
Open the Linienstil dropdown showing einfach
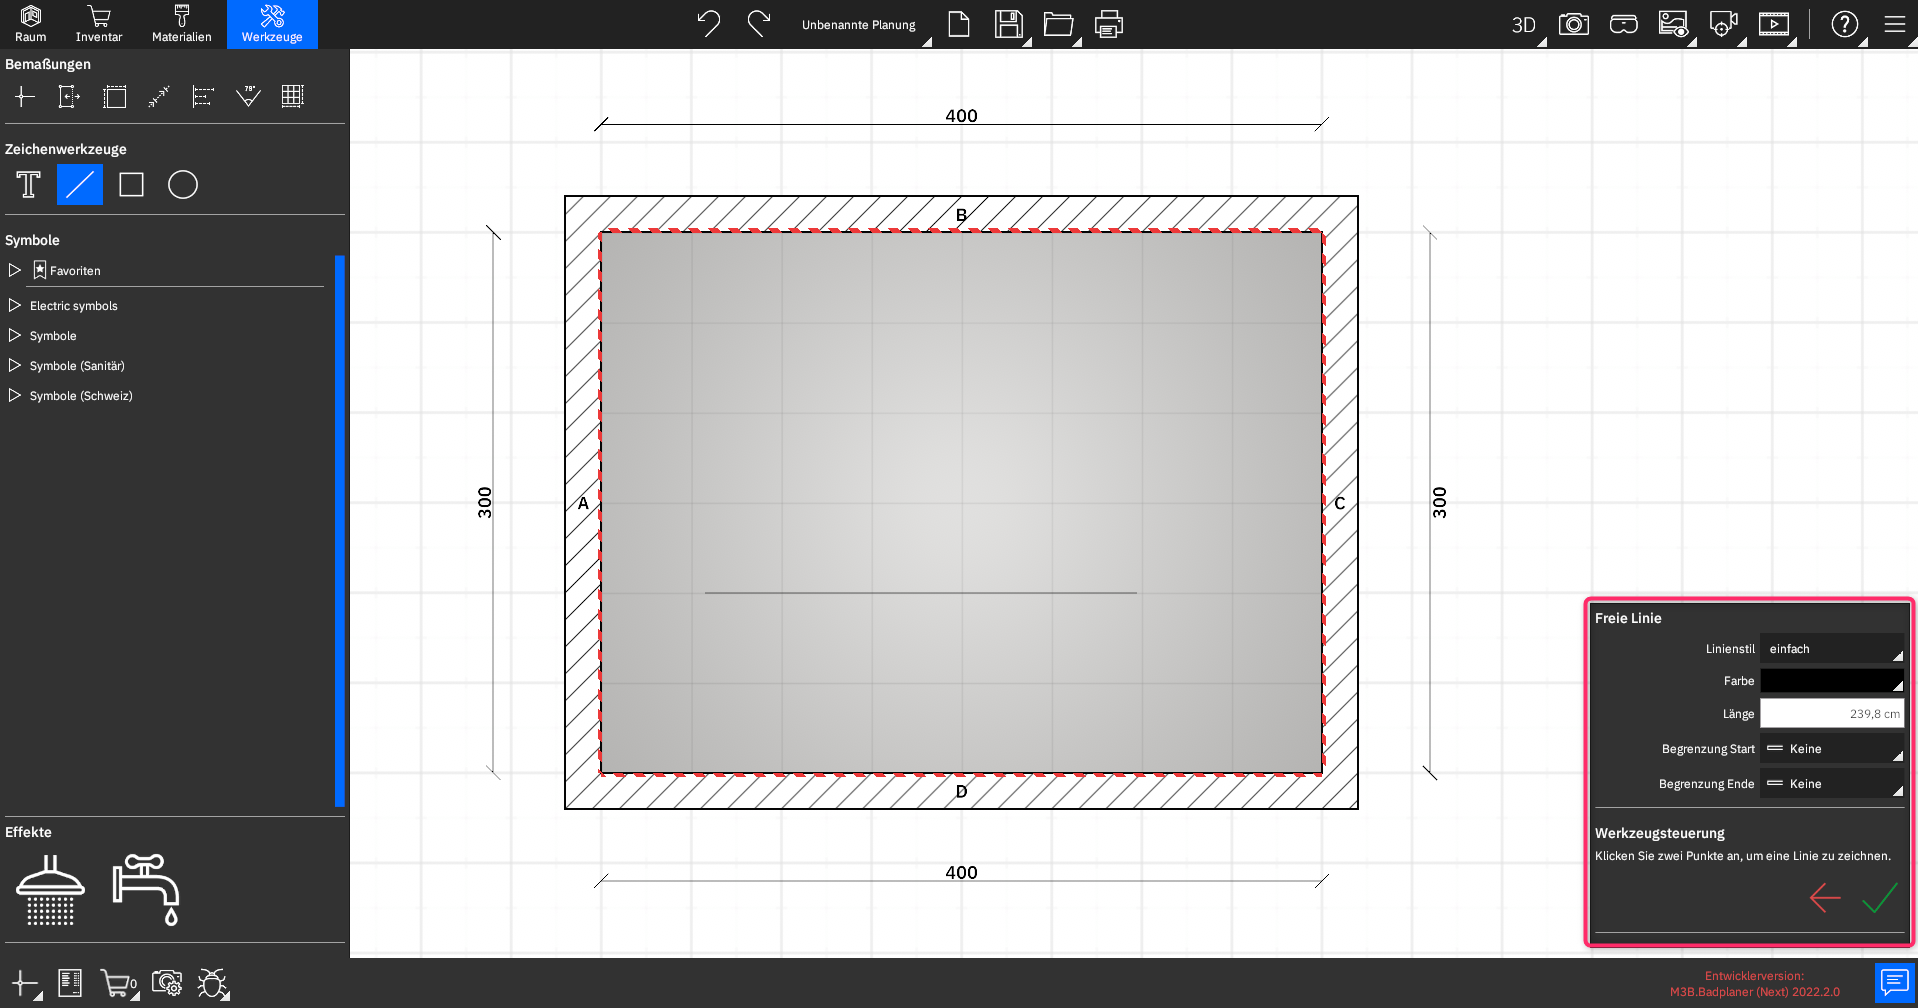coord(1832,648)
